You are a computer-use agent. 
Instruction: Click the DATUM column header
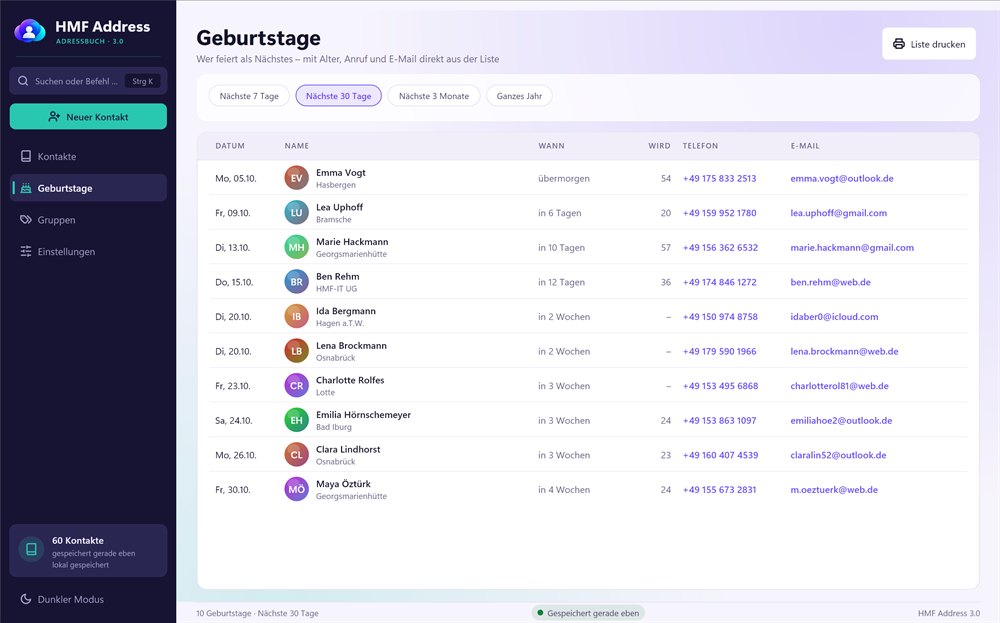coord(230,146)
